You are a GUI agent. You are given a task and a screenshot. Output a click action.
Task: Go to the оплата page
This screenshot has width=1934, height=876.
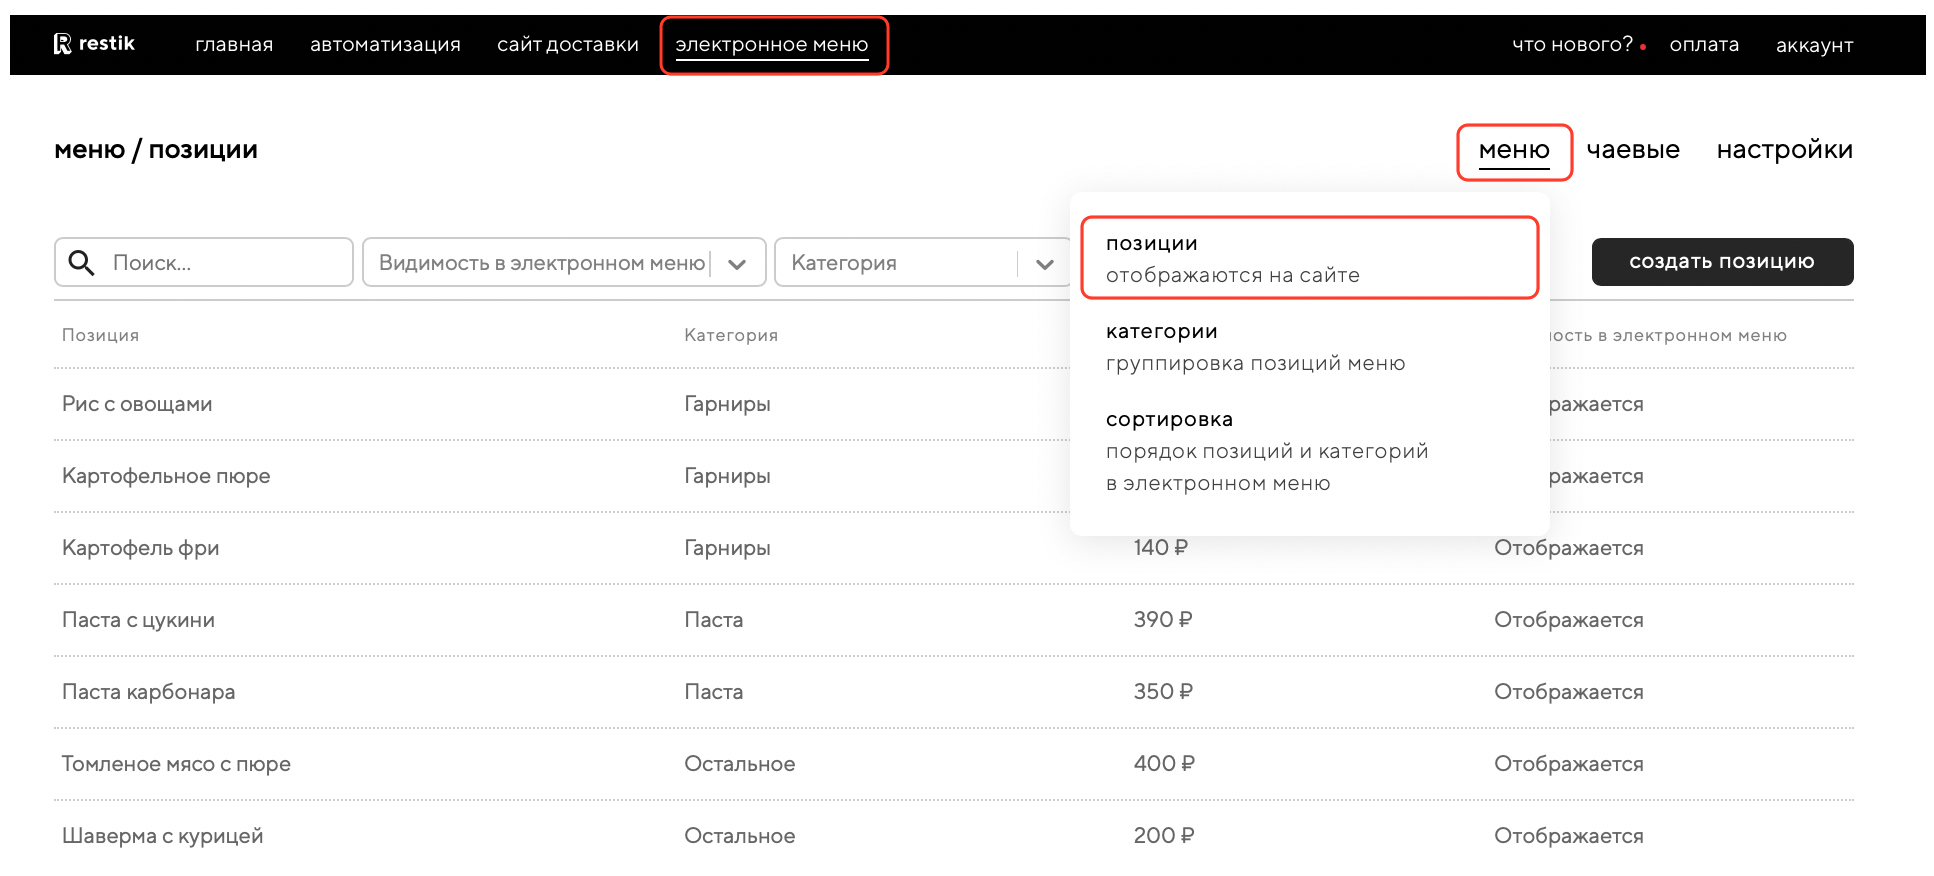(x=1704, y=45)
